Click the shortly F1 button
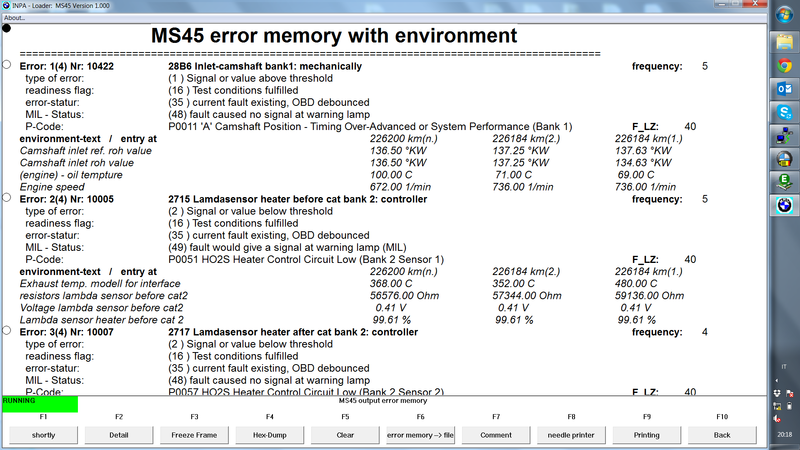This screenshot has height=450, width=800. 43,435
